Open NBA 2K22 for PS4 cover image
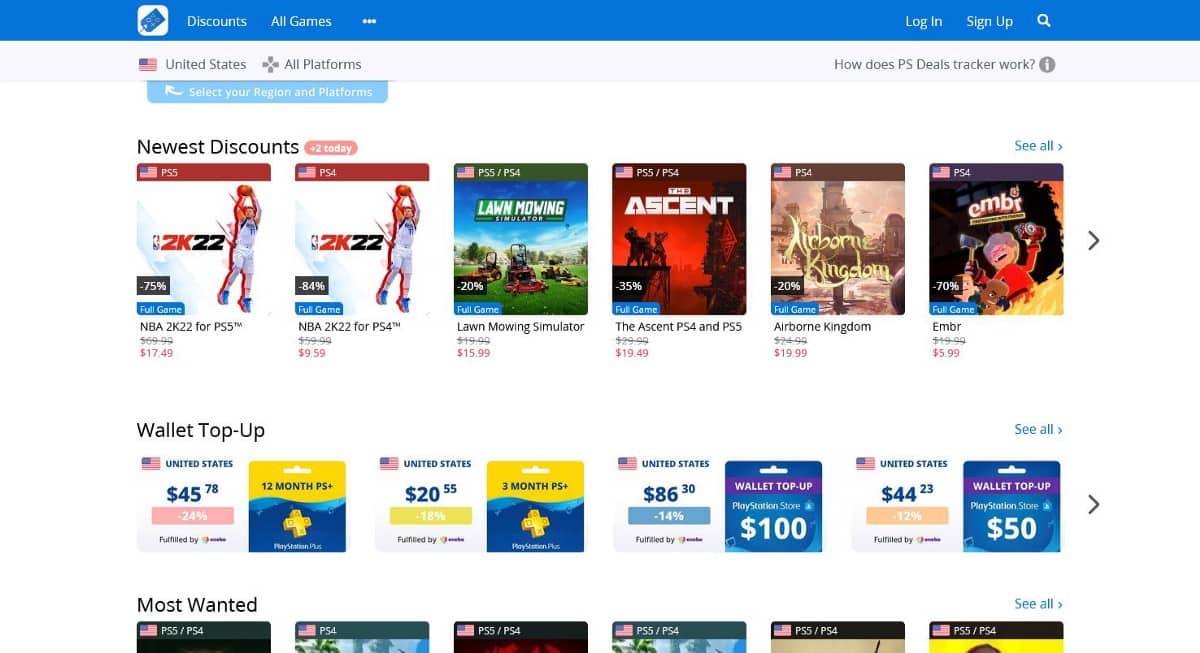Screen dimensions: 1200x653 coord(362,240)
